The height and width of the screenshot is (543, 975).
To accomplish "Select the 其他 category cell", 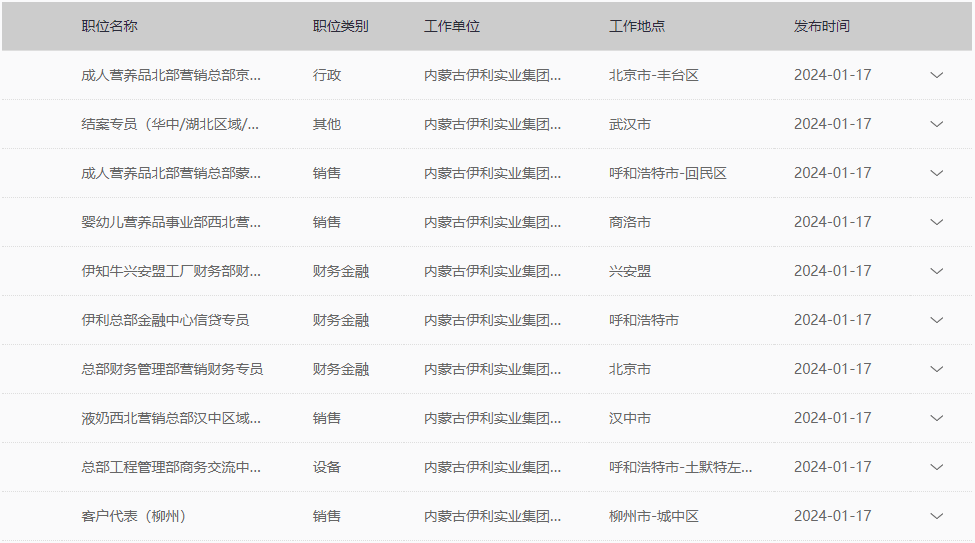I will tap(327, 124).
